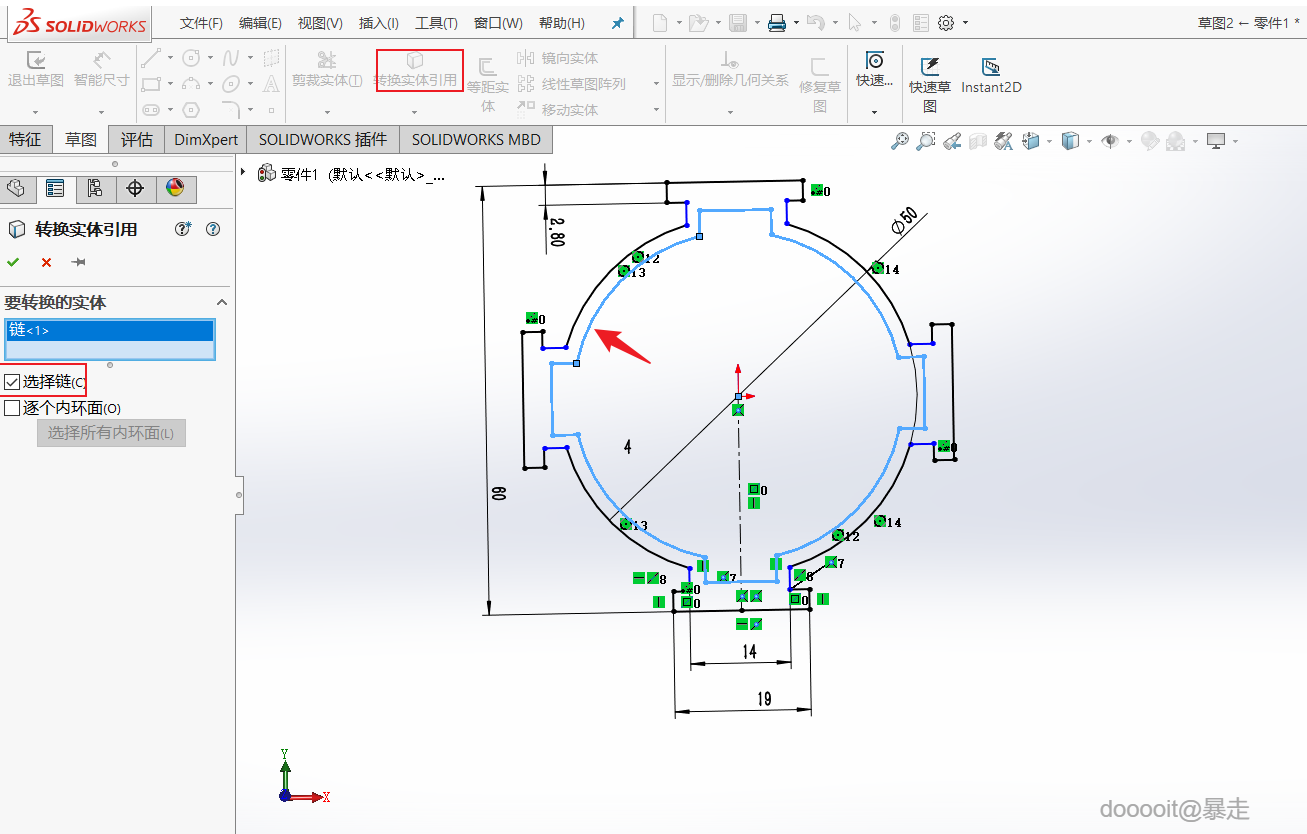Toggle the hide/show items eye icon

point(1110,141)
